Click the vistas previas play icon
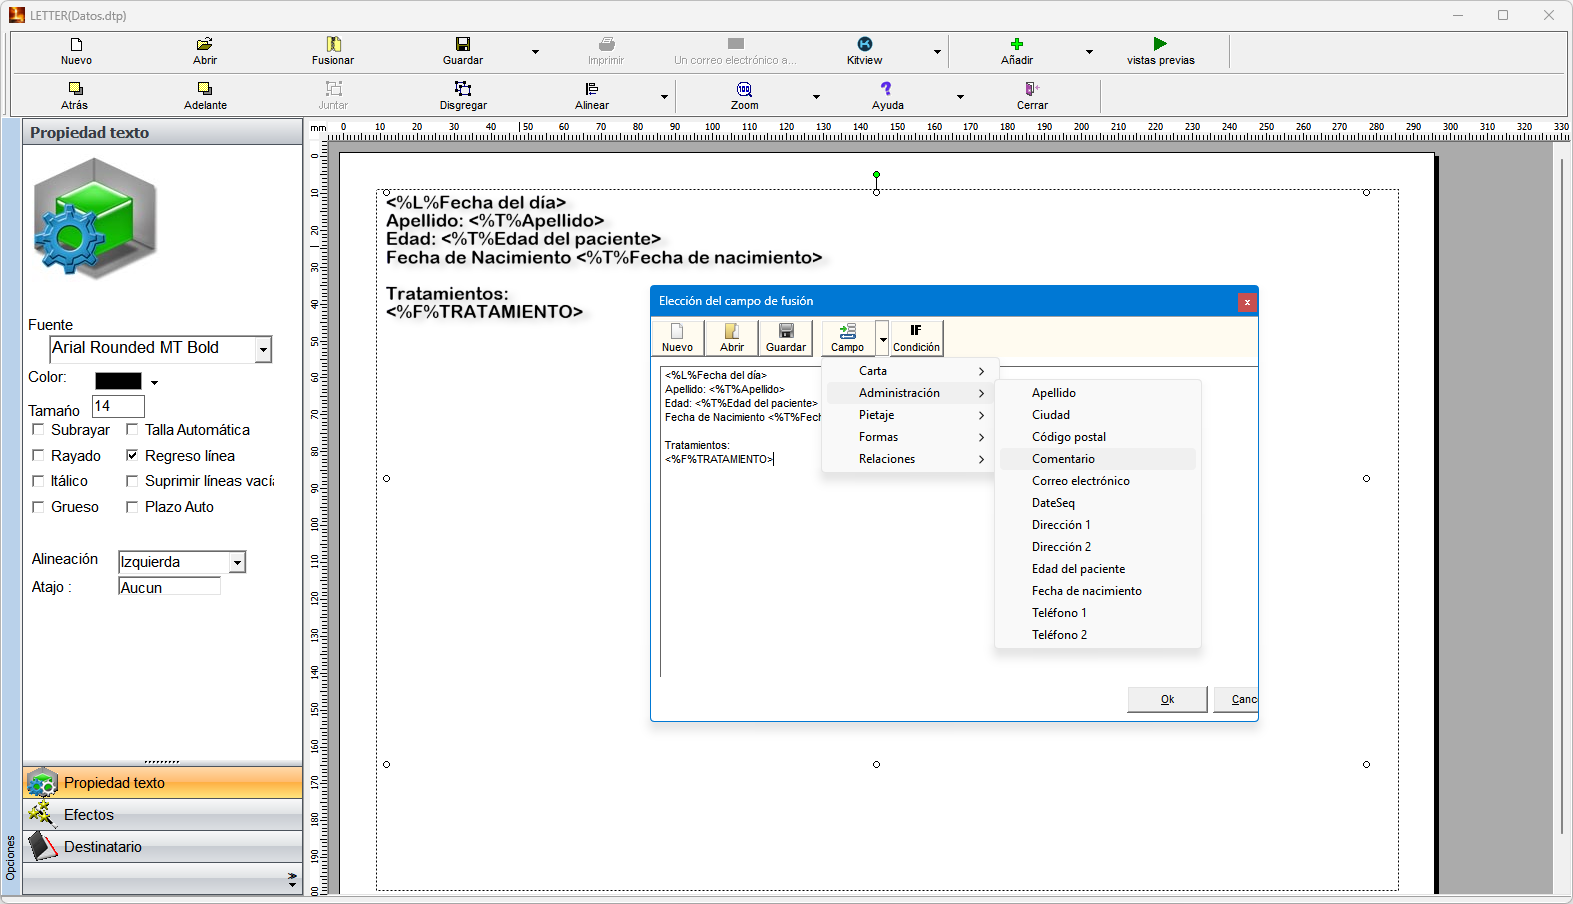 (1160, 44)
